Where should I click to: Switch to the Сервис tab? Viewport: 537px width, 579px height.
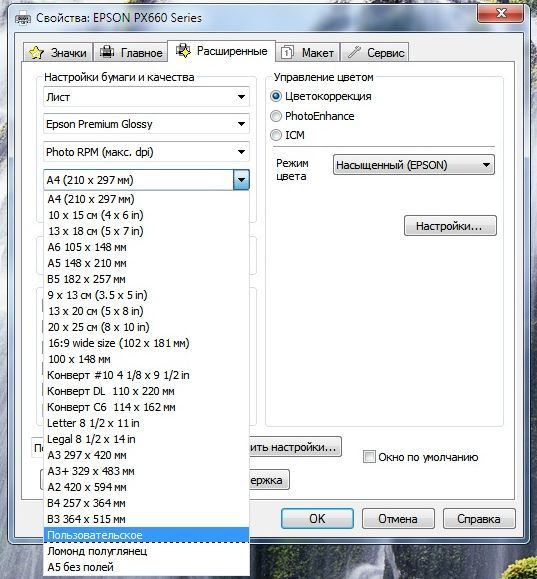(x=374, y=52)
